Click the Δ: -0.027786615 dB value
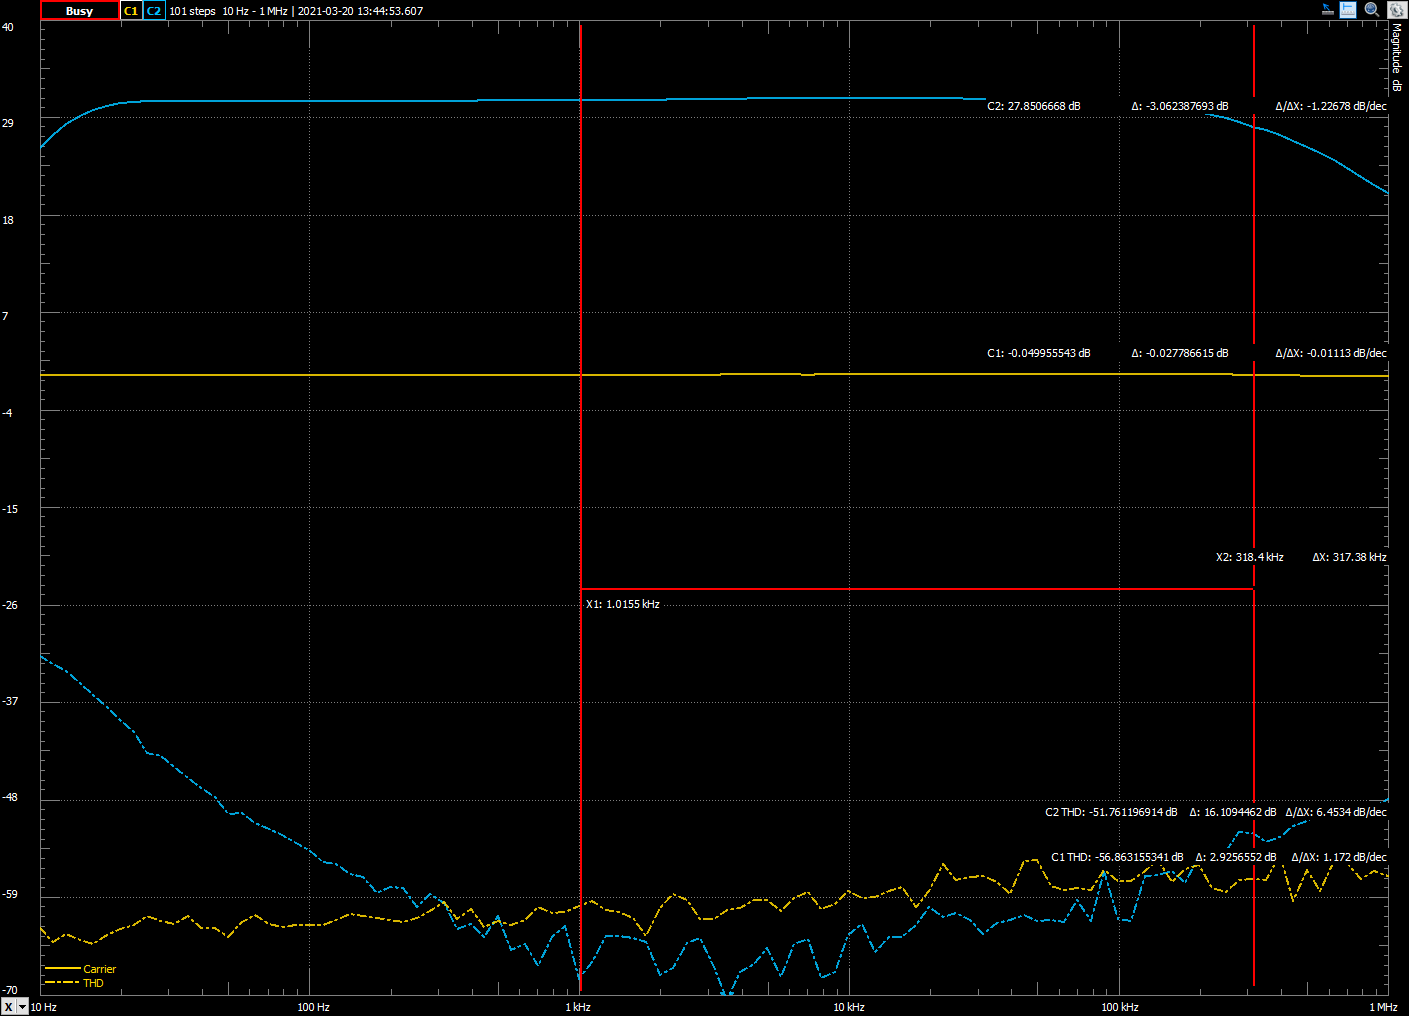This screenshot has width=1412, height=1016. pyautogui.click(x=1179, y=353)
